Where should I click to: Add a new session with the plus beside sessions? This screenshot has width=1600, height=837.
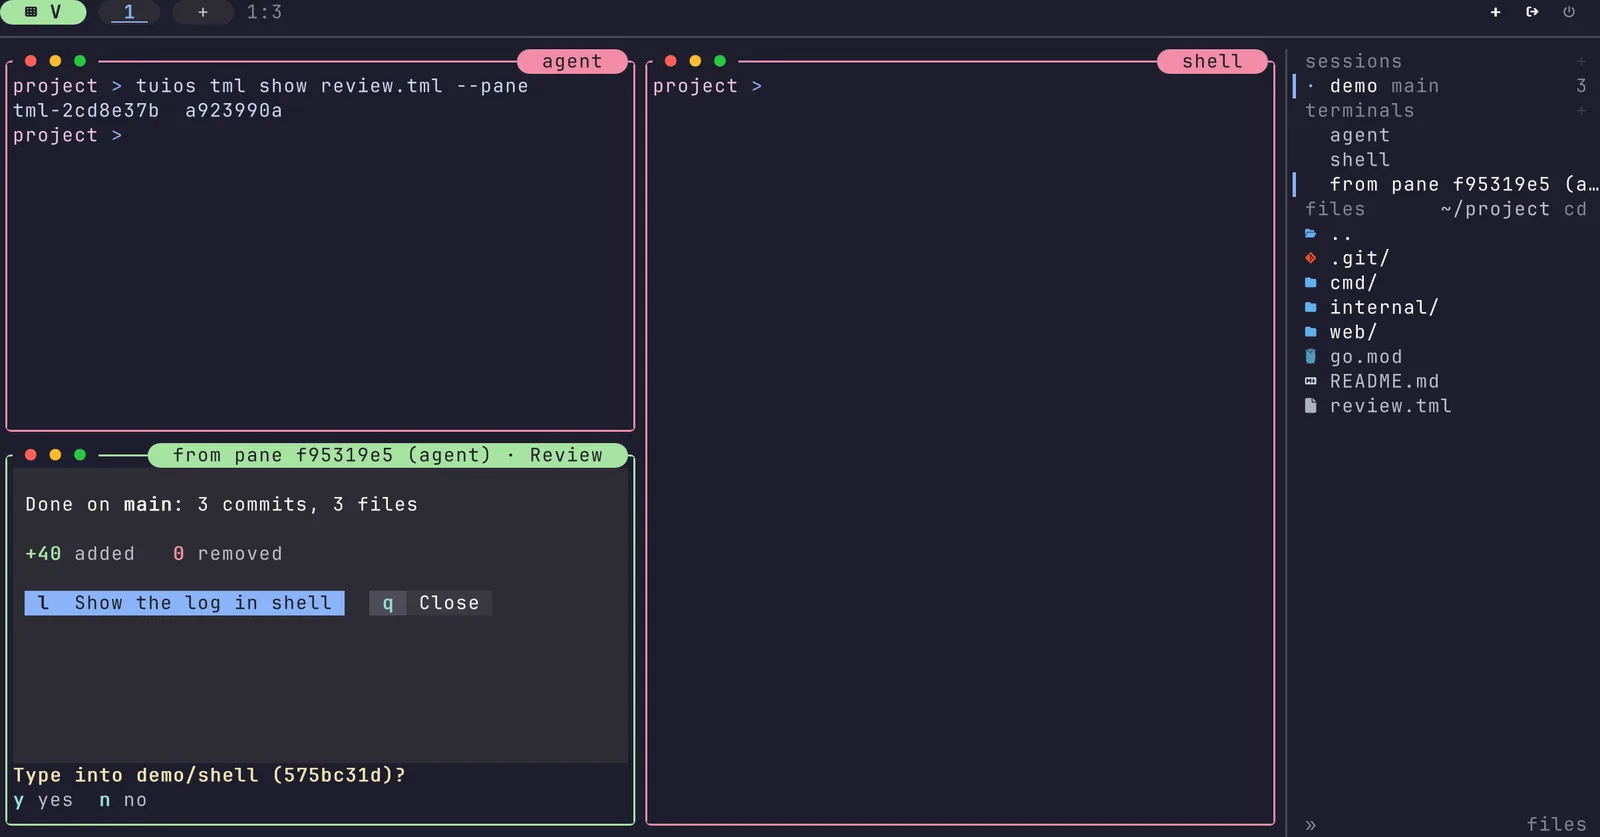[1581, 62]
